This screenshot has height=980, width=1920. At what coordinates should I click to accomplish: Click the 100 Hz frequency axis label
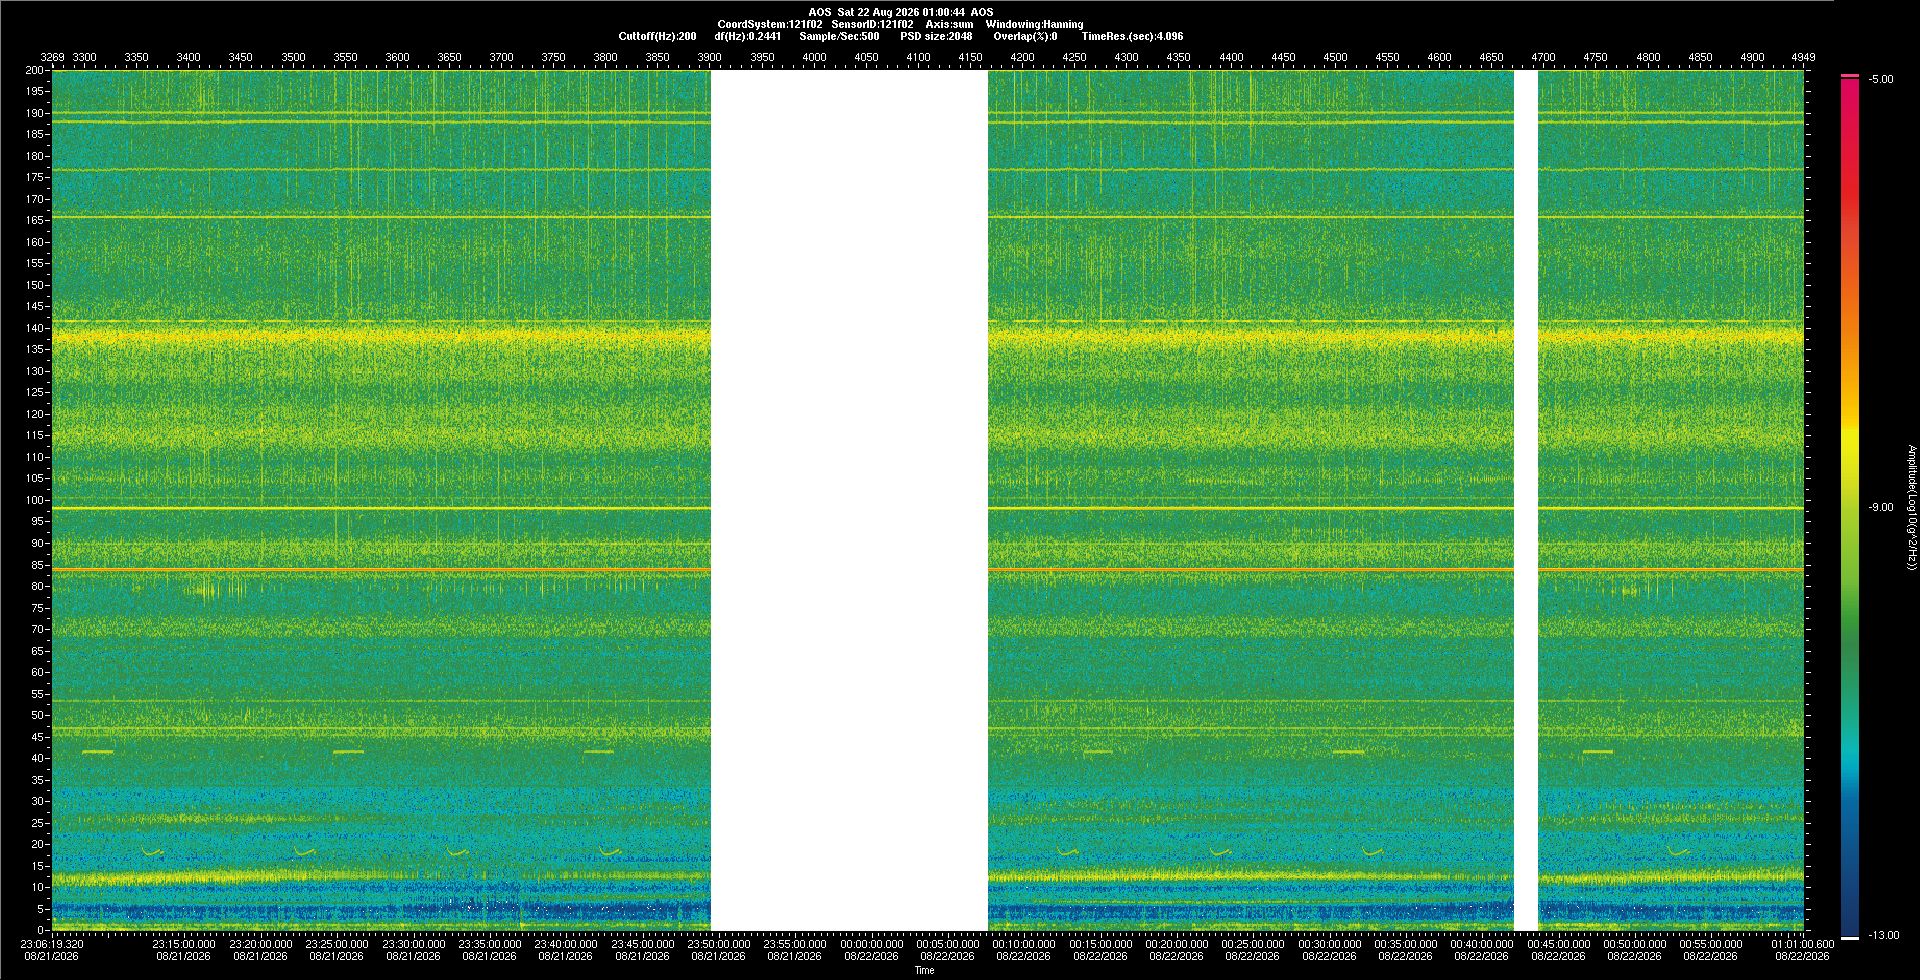pos(35,500)
